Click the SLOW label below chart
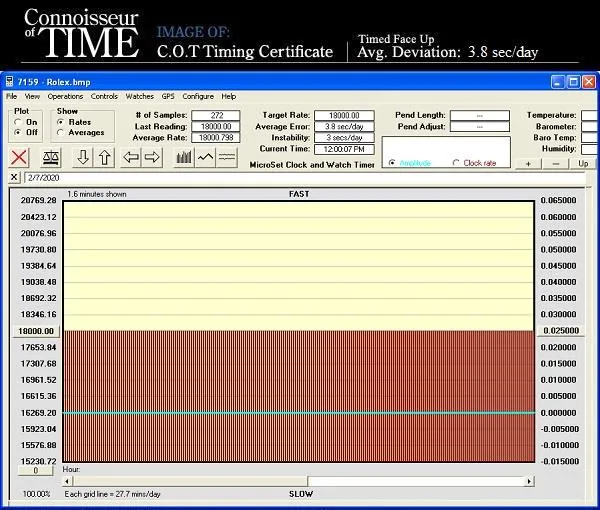 tap(301, 494)
